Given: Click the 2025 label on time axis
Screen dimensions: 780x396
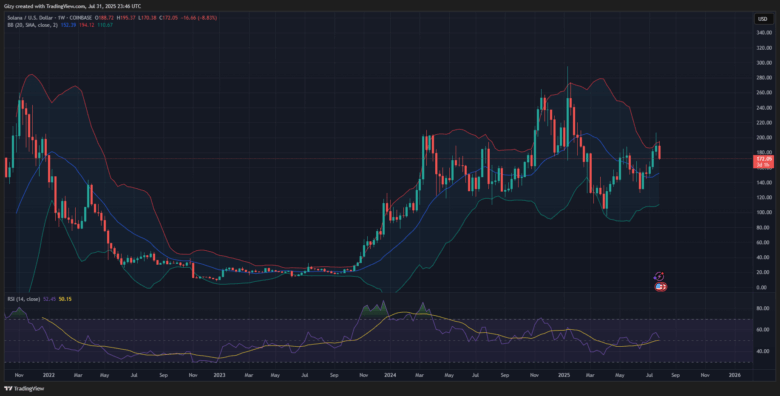Looking at the screenshot, I should pyautogui.click(x=564, y=375).
